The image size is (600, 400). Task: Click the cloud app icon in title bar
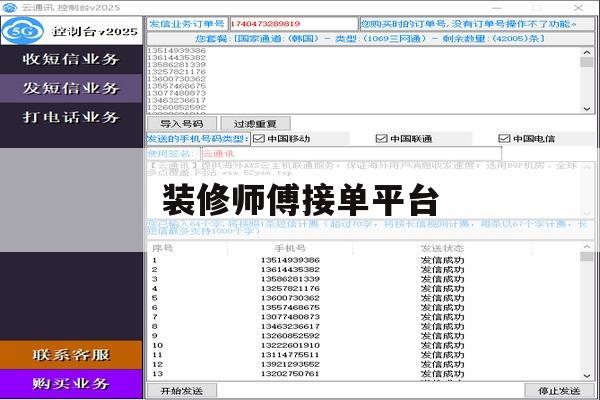(x=10, y=7)
